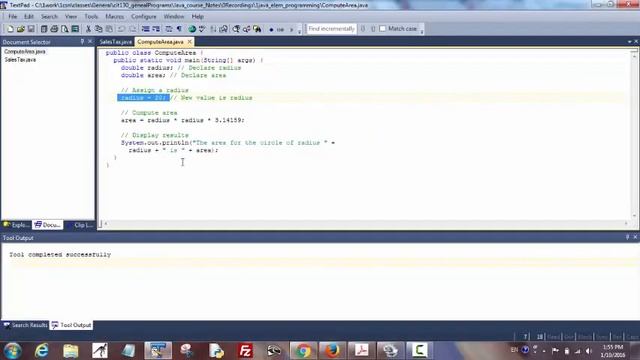
Task: Undo the last edit
Action: pyautogui.click(x=122, y=29)
